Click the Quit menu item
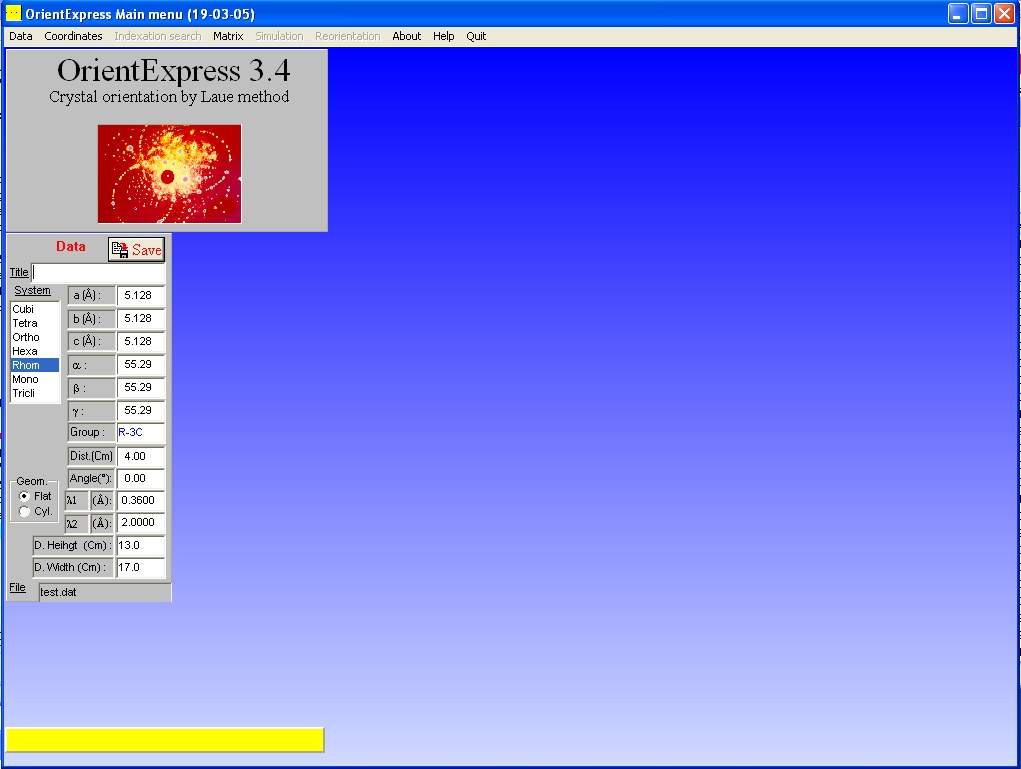This screenshot has height=769, width=1021. [x=476, y=36]
